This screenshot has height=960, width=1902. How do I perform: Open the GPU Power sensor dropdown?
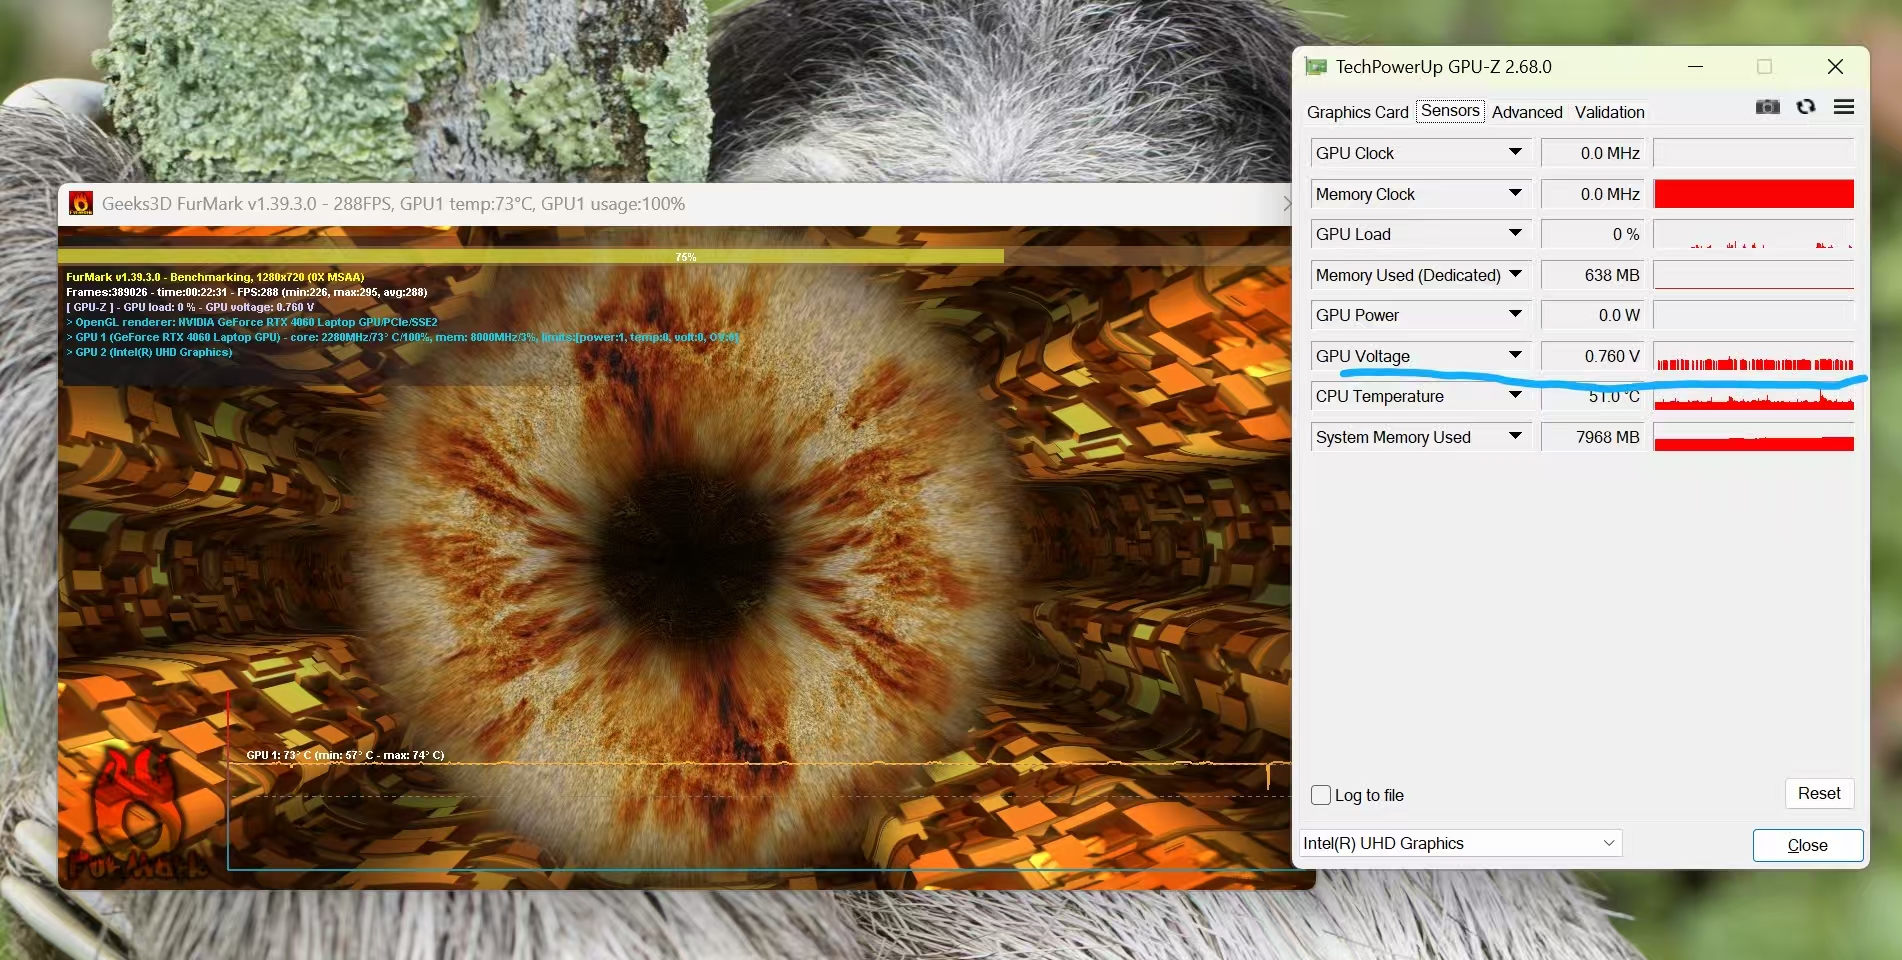[1516, 314]
